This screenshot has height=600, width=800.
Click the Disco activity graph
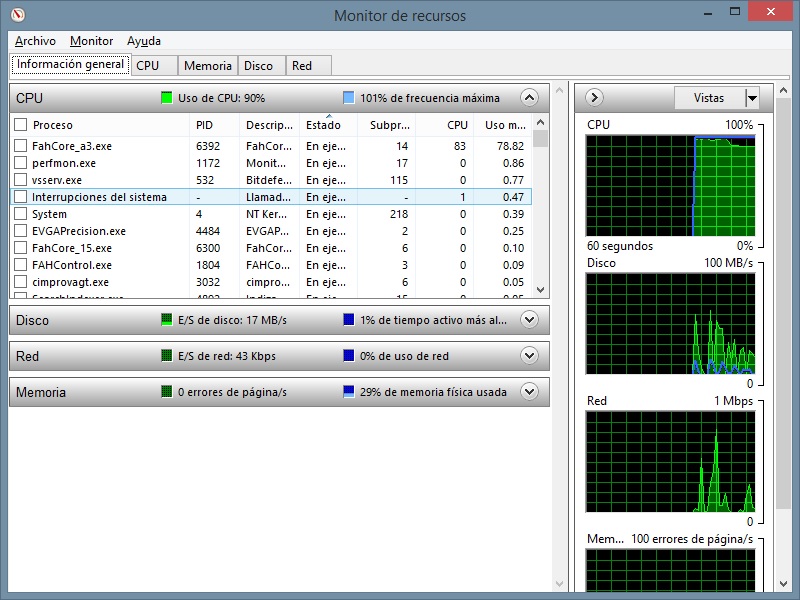tap(670, 323)
